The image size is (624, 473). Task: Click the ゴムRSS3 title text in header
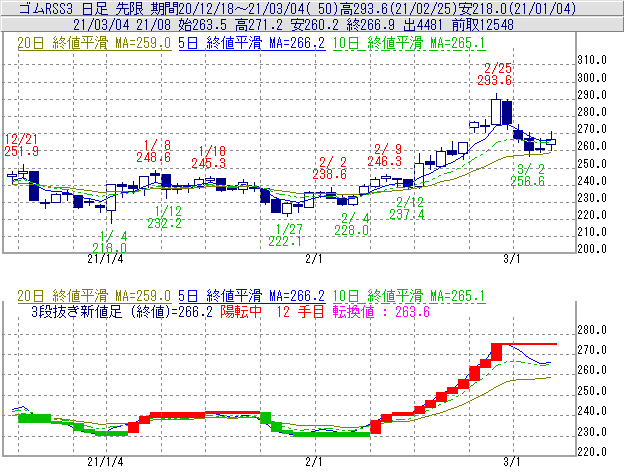[46, 8]
